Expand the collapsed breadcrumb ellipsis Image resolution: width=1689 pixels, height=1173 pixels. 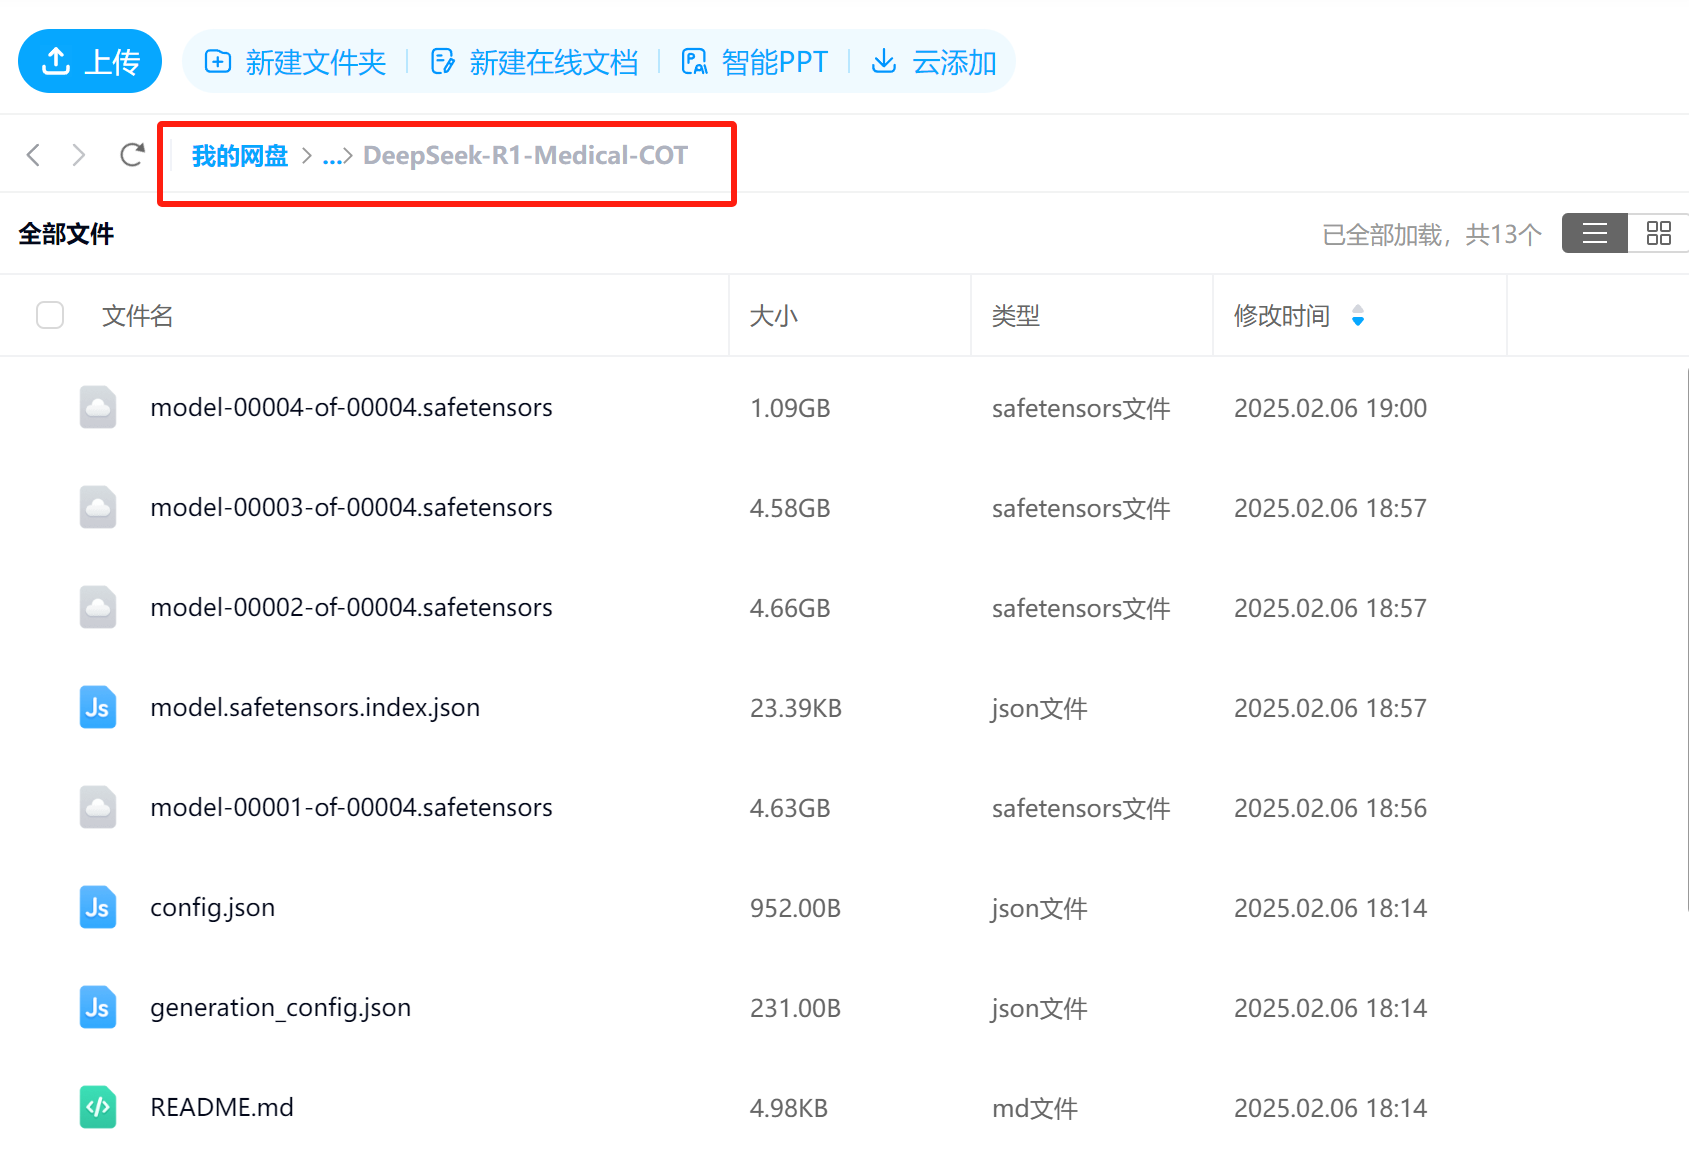[x=332, y=156]
